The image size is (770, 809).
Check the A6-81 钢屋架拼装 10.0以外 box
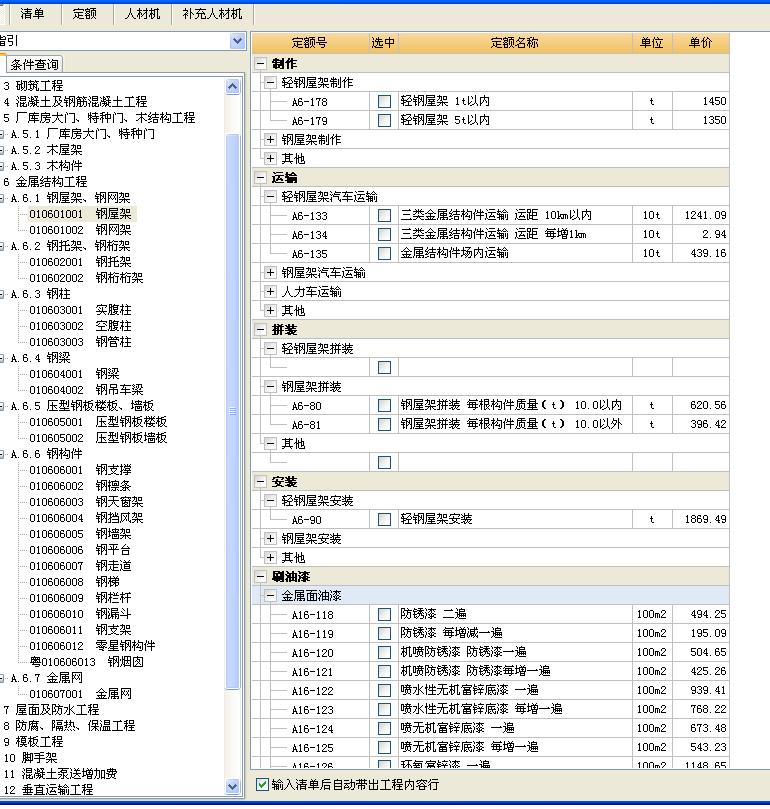[384, 425]
